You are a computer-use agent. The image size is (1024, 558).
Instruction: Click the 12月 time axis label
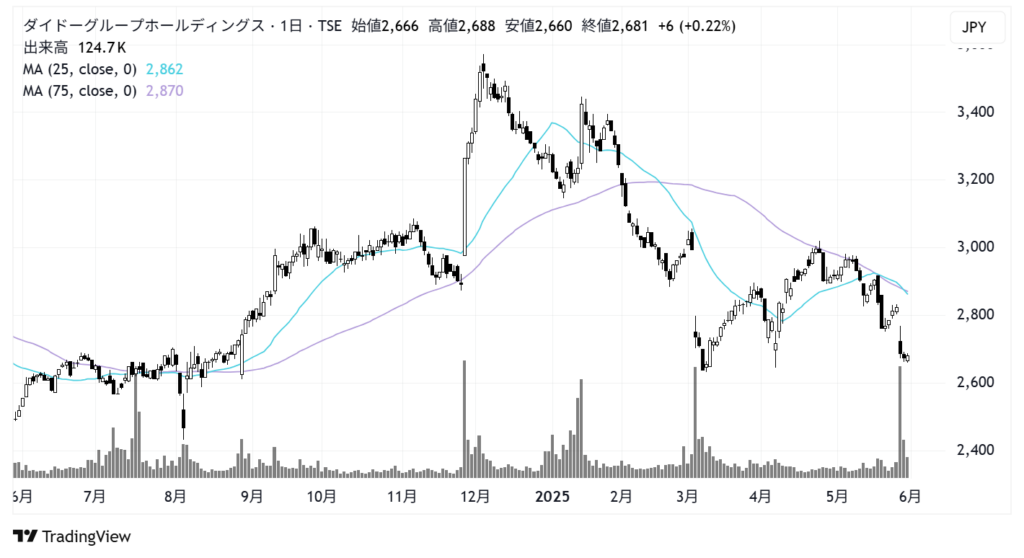(x=475, y=497)
